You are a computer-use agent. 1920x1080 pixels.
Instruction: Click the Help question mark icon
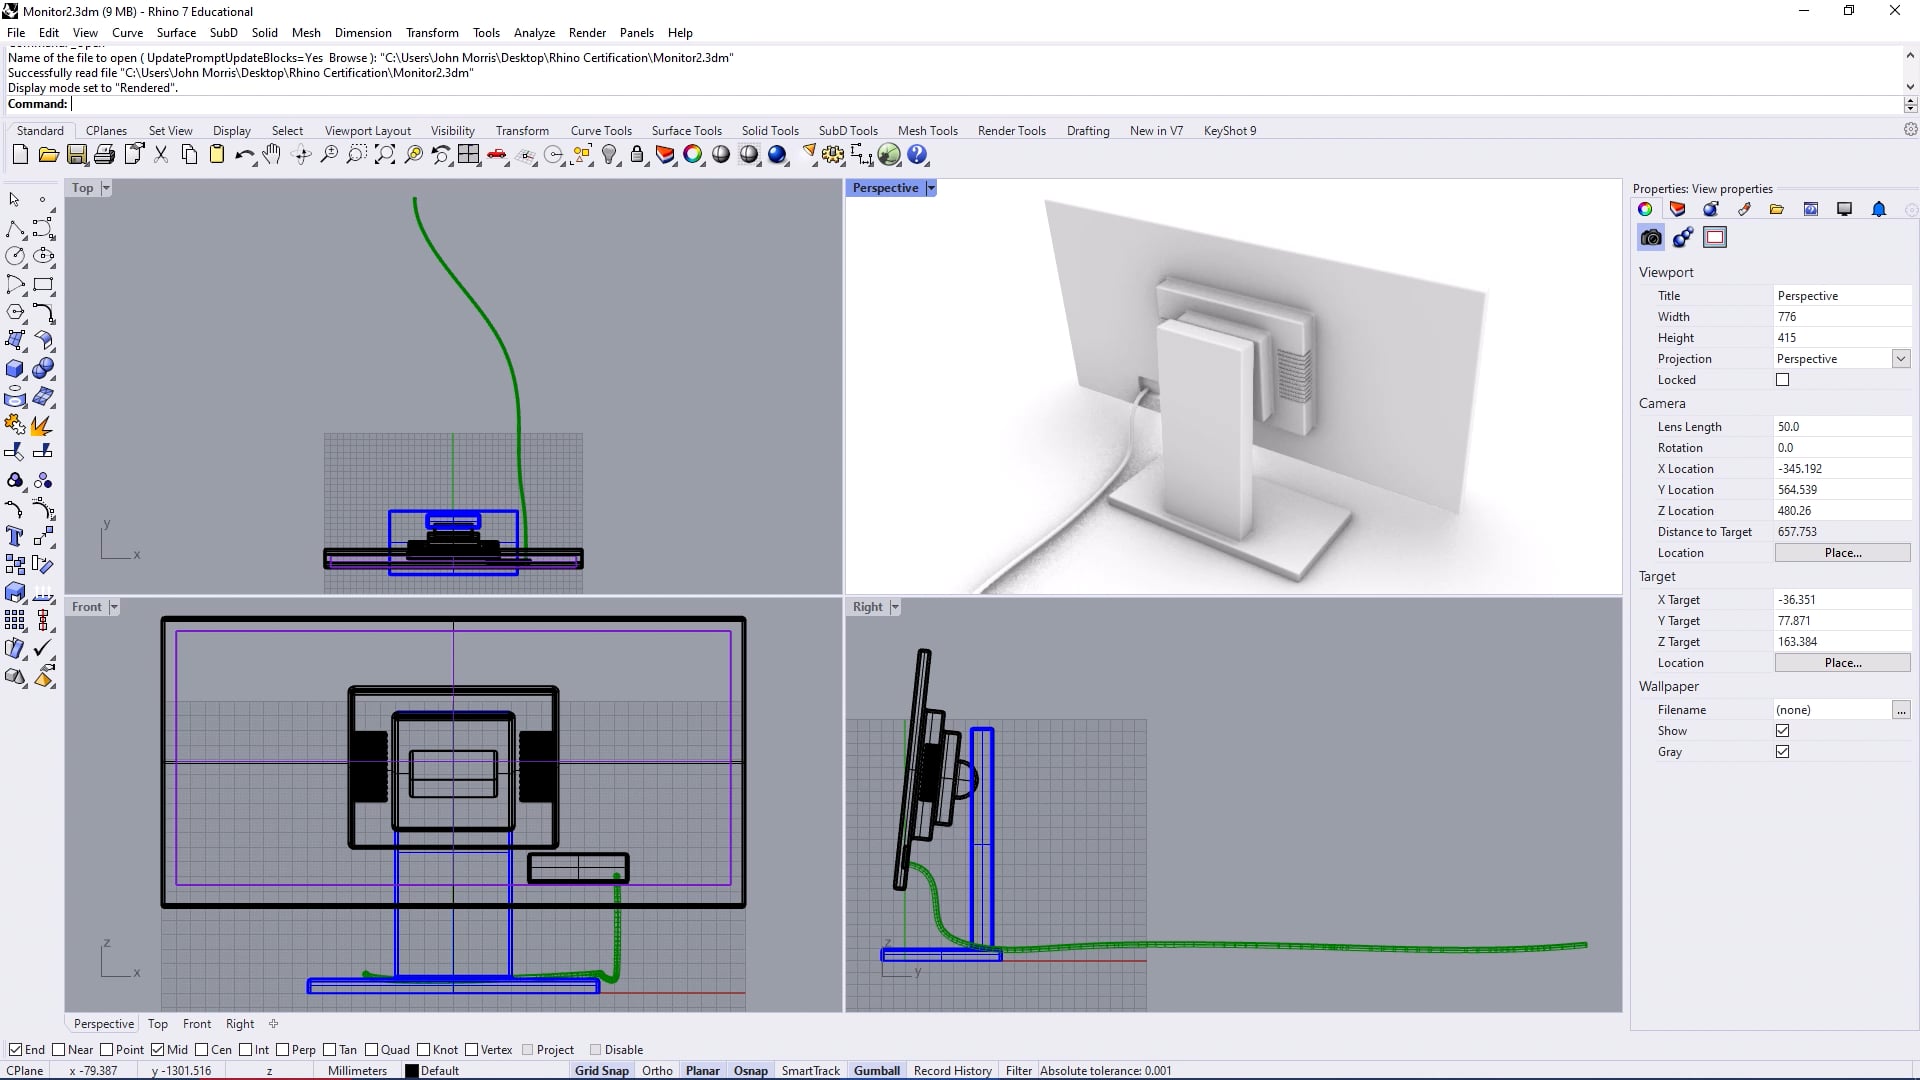(x=917, y=155)
